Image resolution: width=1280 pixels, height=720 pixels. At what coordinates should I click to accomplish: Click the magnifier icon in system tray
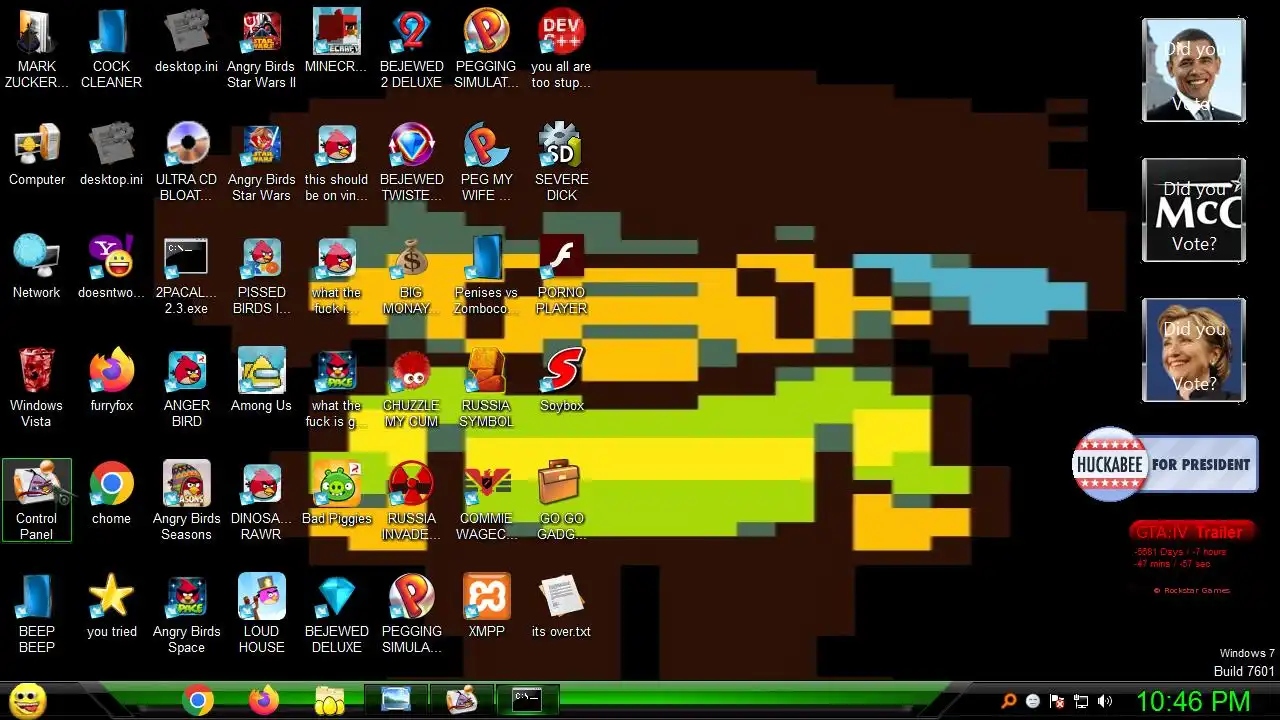pyautogui.click(x=1009, y=702)
